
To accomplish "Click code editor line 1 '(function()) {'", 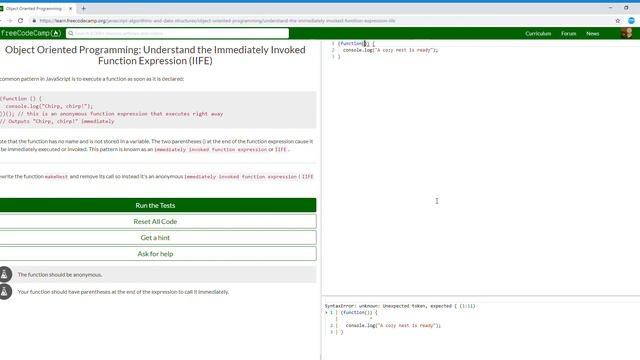I will tap(356, 43).
